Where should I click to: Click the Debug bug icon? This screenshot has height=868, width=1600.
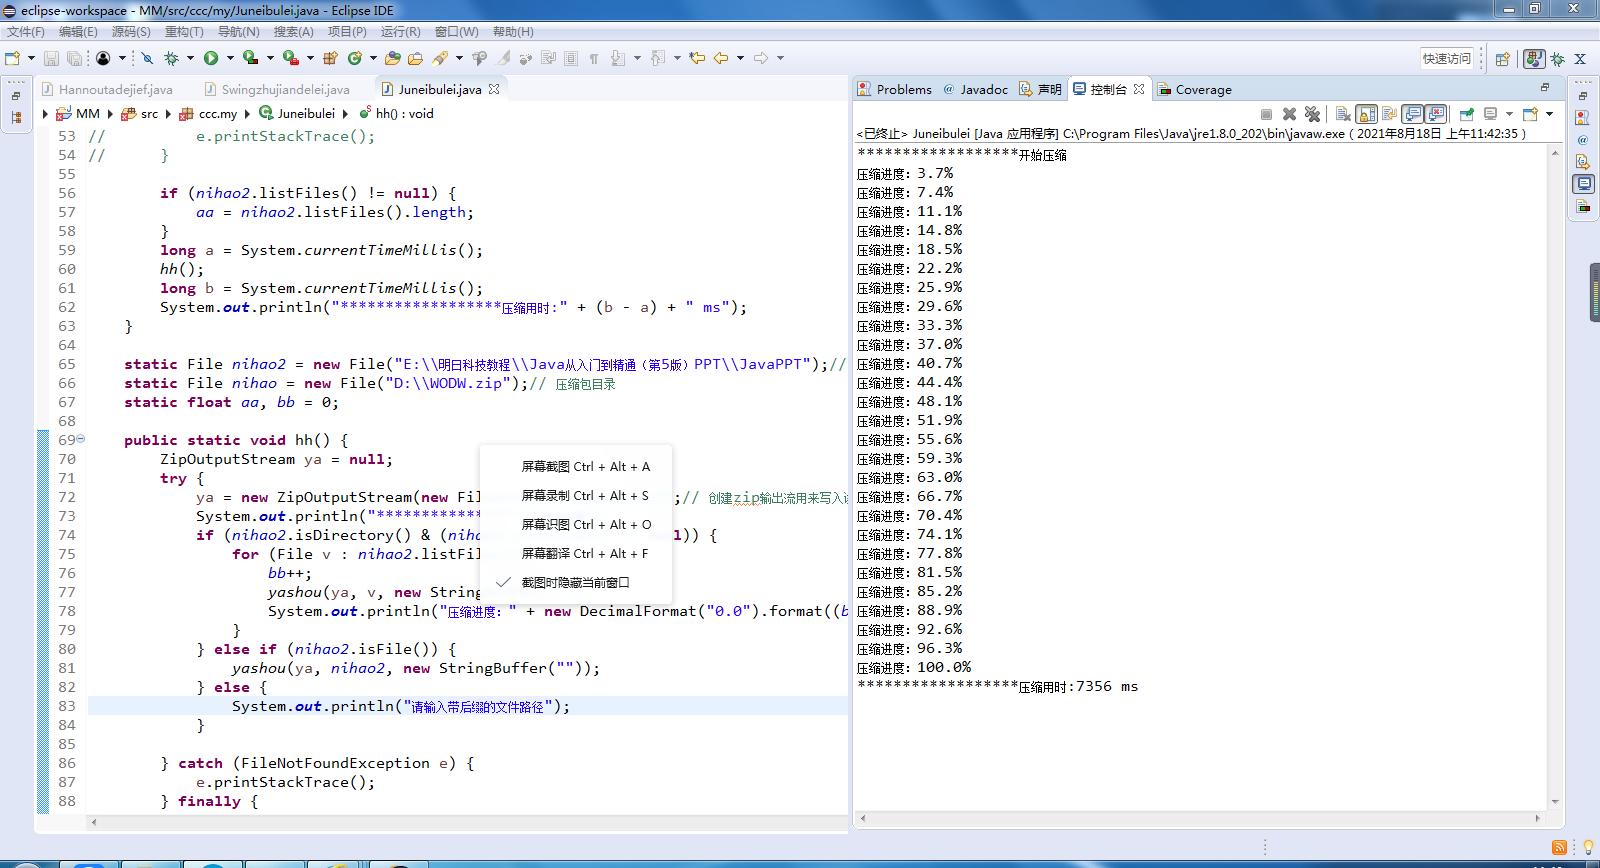pyautogui.click(x=172, y=58)
